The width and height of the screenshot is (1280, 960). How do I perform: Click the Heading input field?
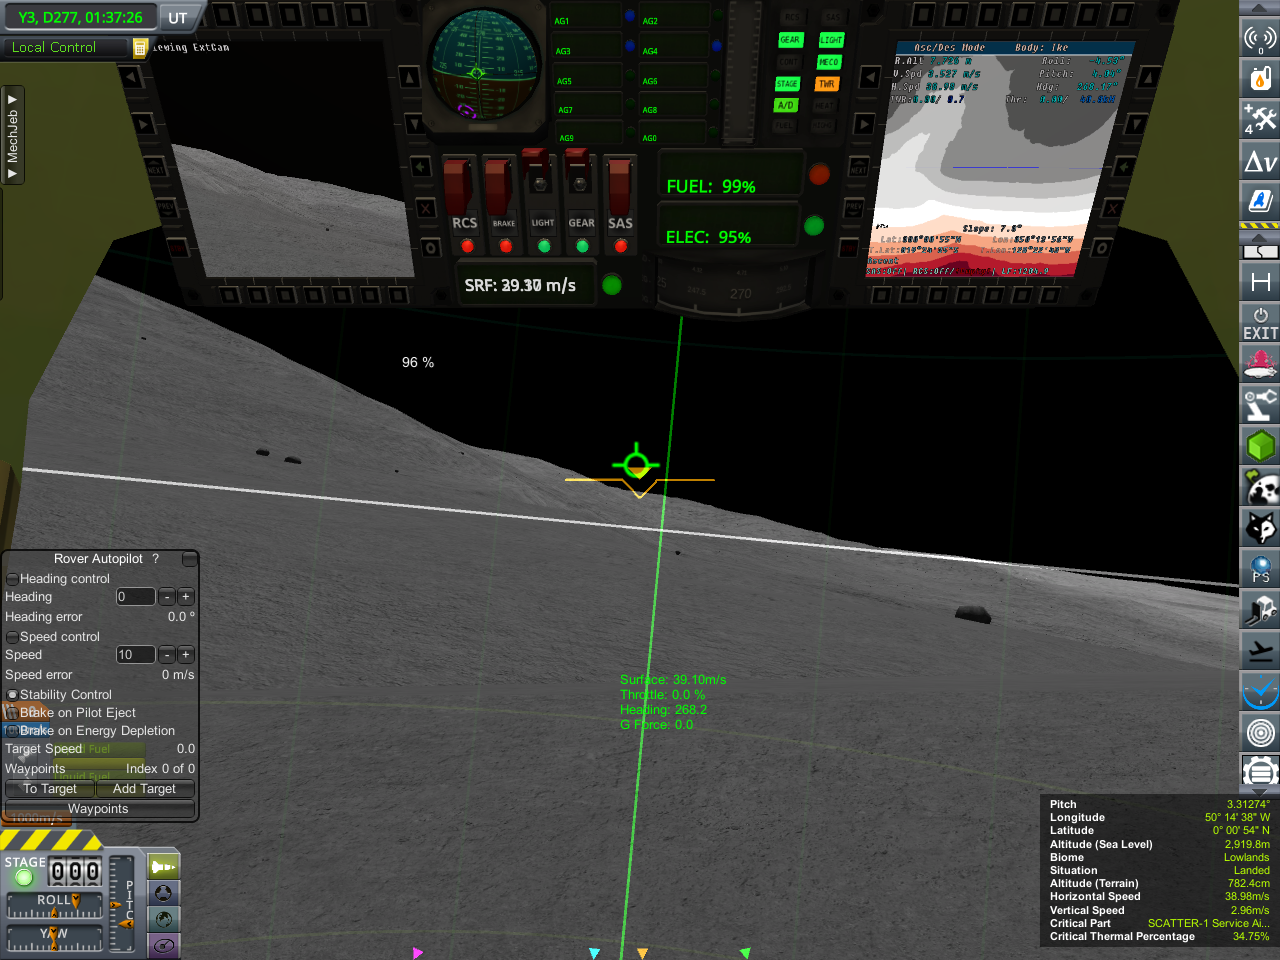coord(135,597)
